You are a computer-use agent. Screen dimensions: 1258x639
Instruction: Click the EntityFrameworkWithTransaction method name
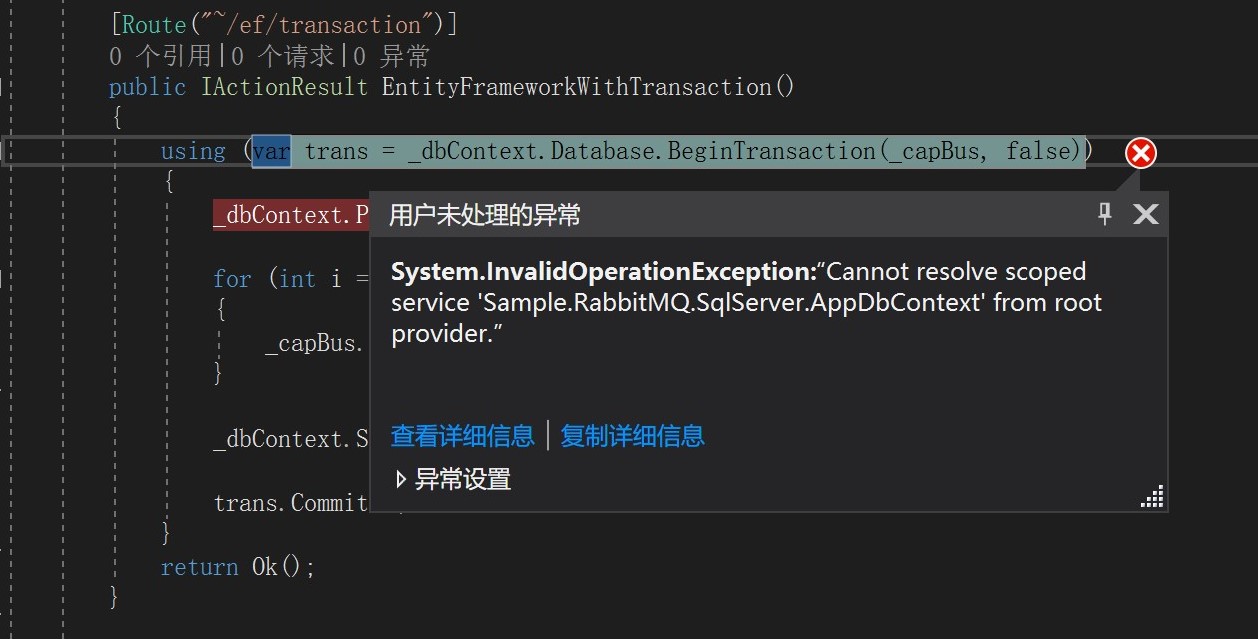click(580, 87)
